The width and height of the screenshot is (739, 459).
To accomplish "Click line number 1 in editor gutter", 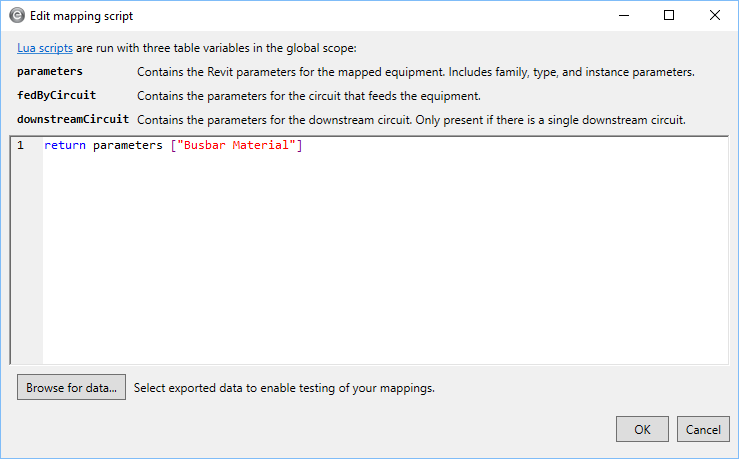I will (x=21, y=146).
